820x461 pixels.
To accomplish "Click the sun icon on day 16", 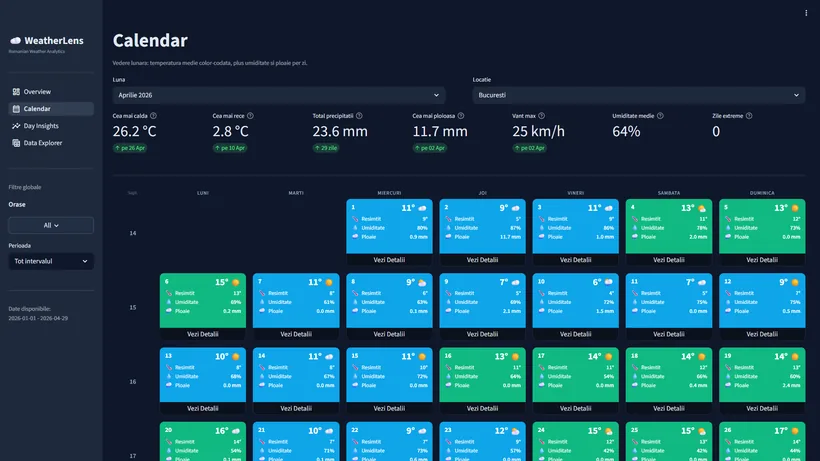I will (516, 356).
